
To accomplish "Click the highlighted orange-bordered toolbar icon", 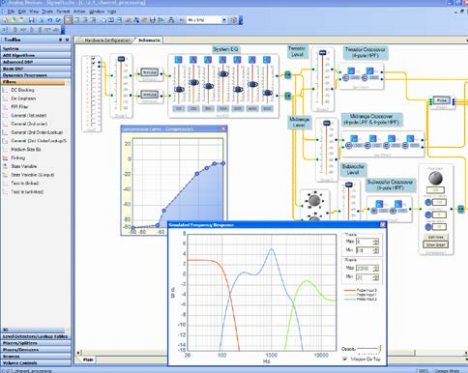I will (68, 20).
